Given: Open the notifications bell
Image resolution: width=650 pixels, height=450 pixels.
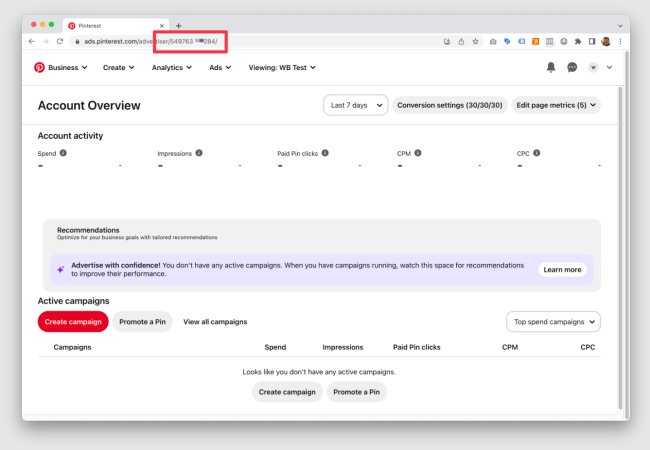Looking at the screenshot, I should [x=550, y=67].
